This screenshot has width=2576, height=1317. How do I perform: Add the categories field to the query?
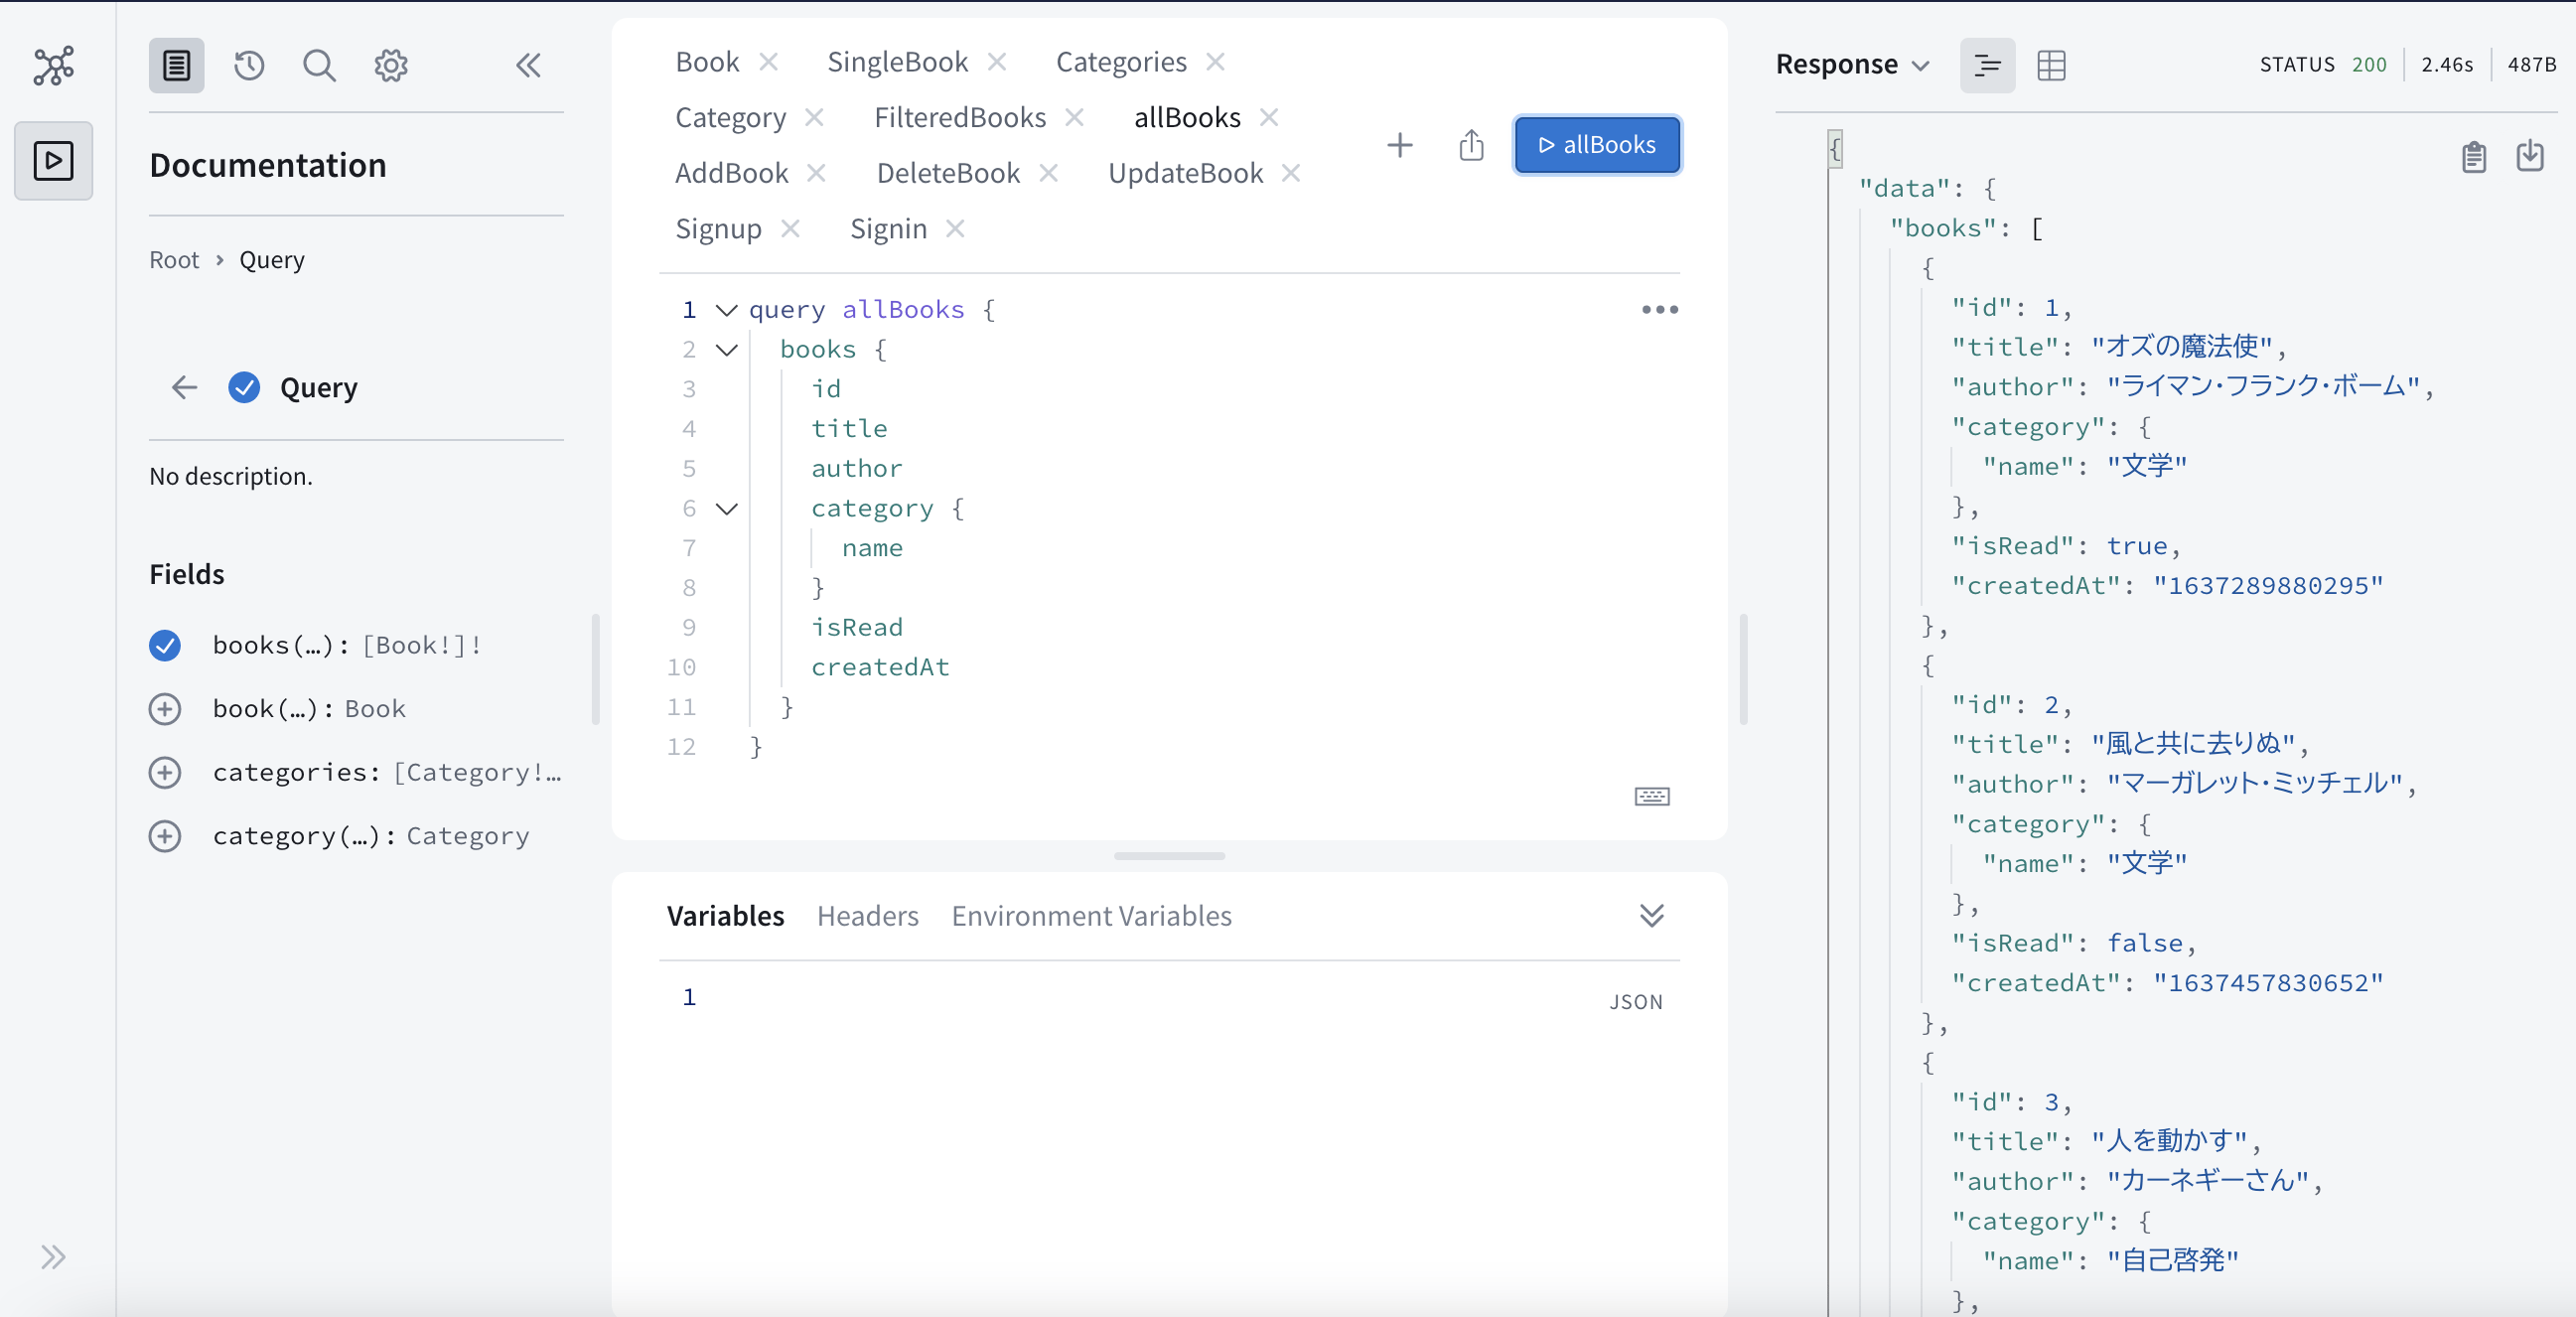click(165, 773)
